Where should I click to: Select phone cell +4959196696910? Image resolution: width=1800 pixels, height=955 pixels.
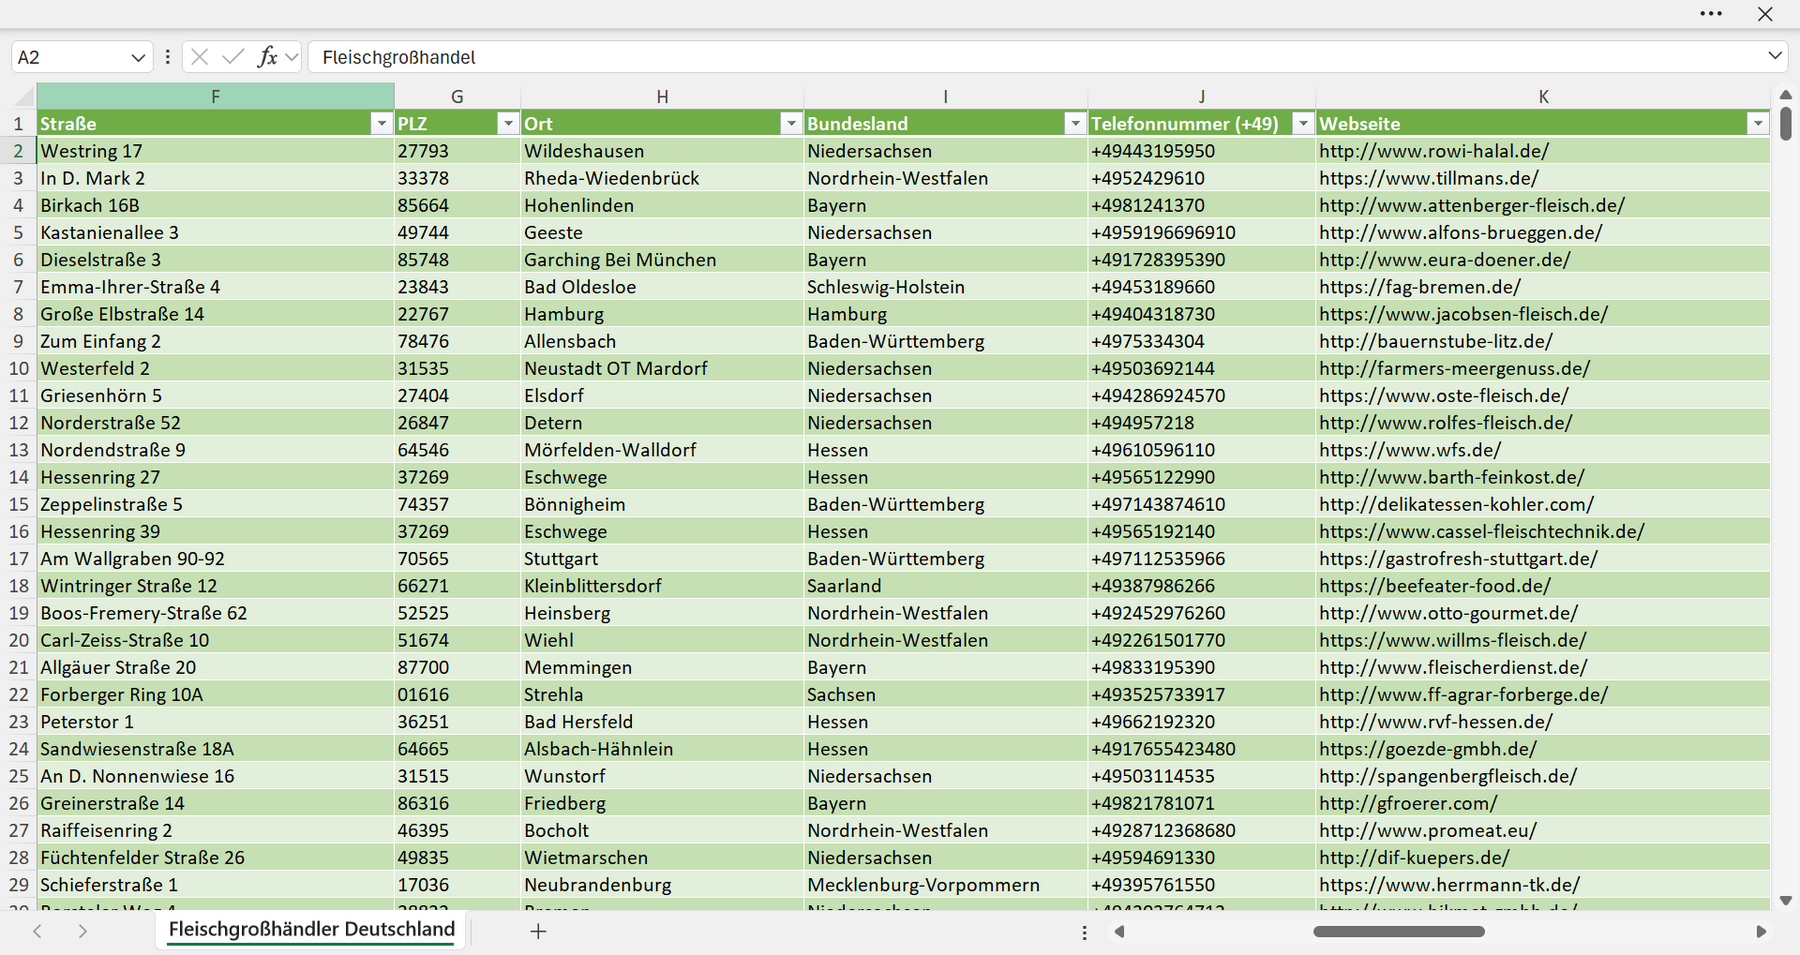(x=1201, y=233)
